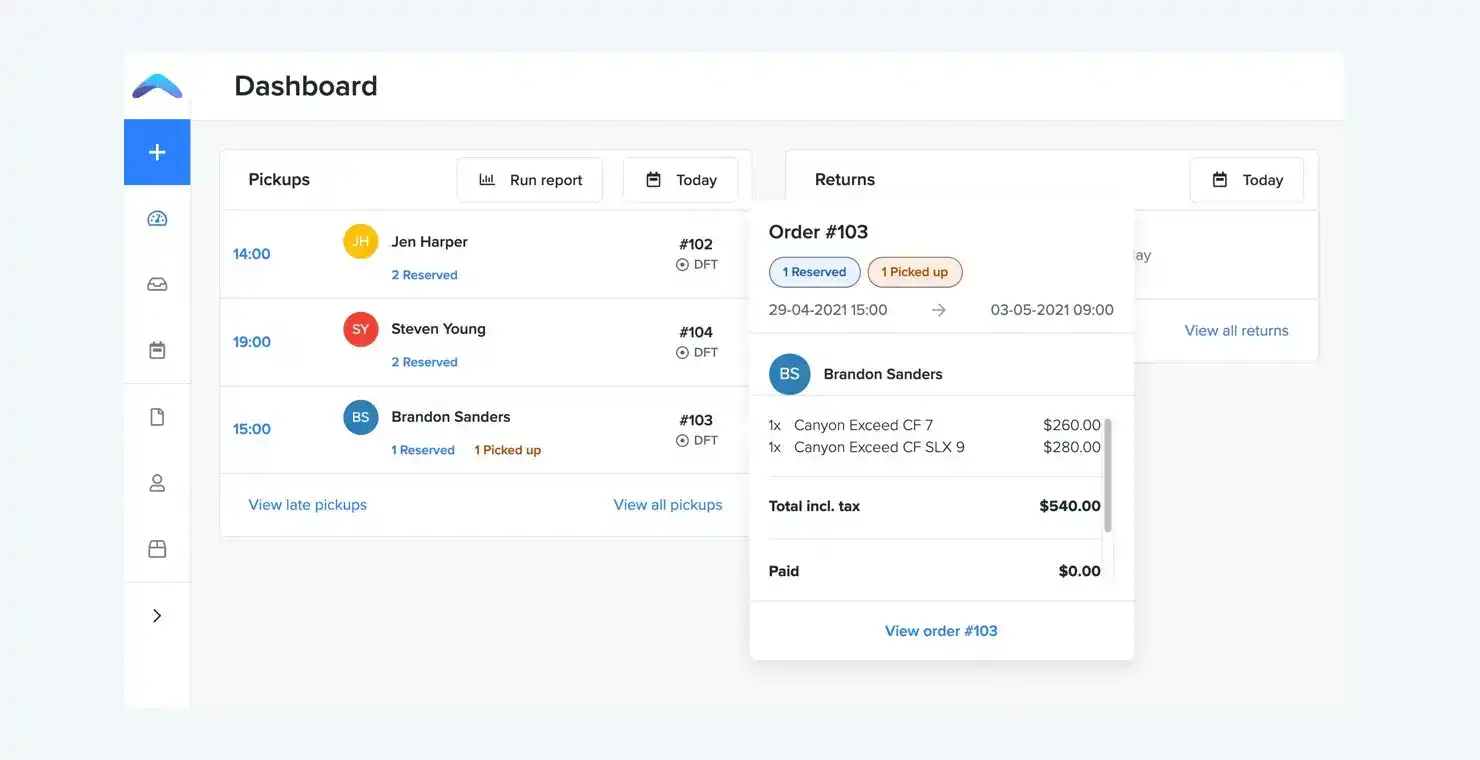The height and width of the screenshot is (760, 1480).
Task: Open View all pickups link
Action: (x=667, y=505)
